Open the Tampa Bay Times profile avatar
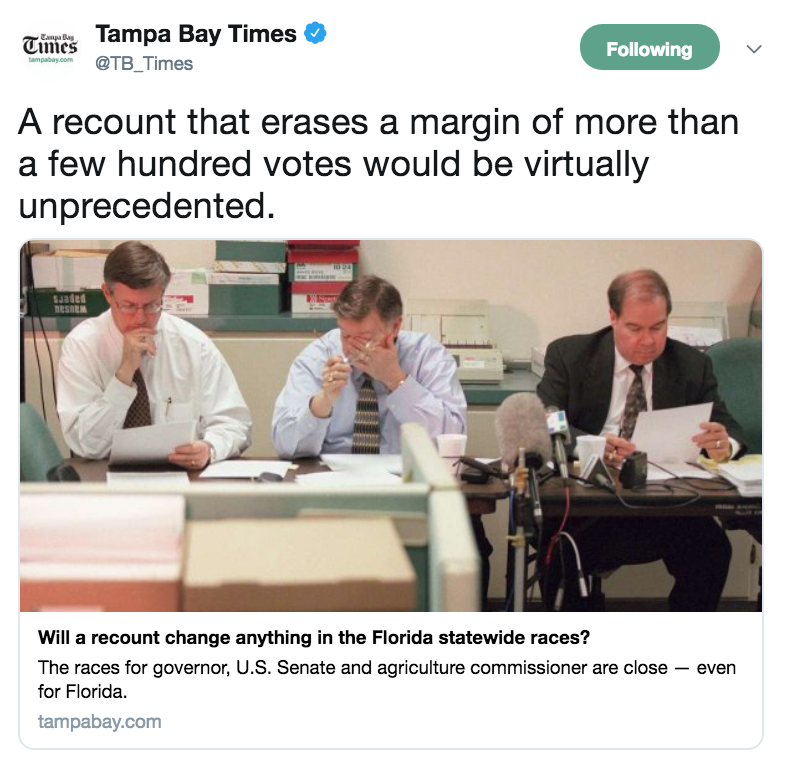This screenshot has height=774, width=786. pyautogui.click(x=50, y=49)
